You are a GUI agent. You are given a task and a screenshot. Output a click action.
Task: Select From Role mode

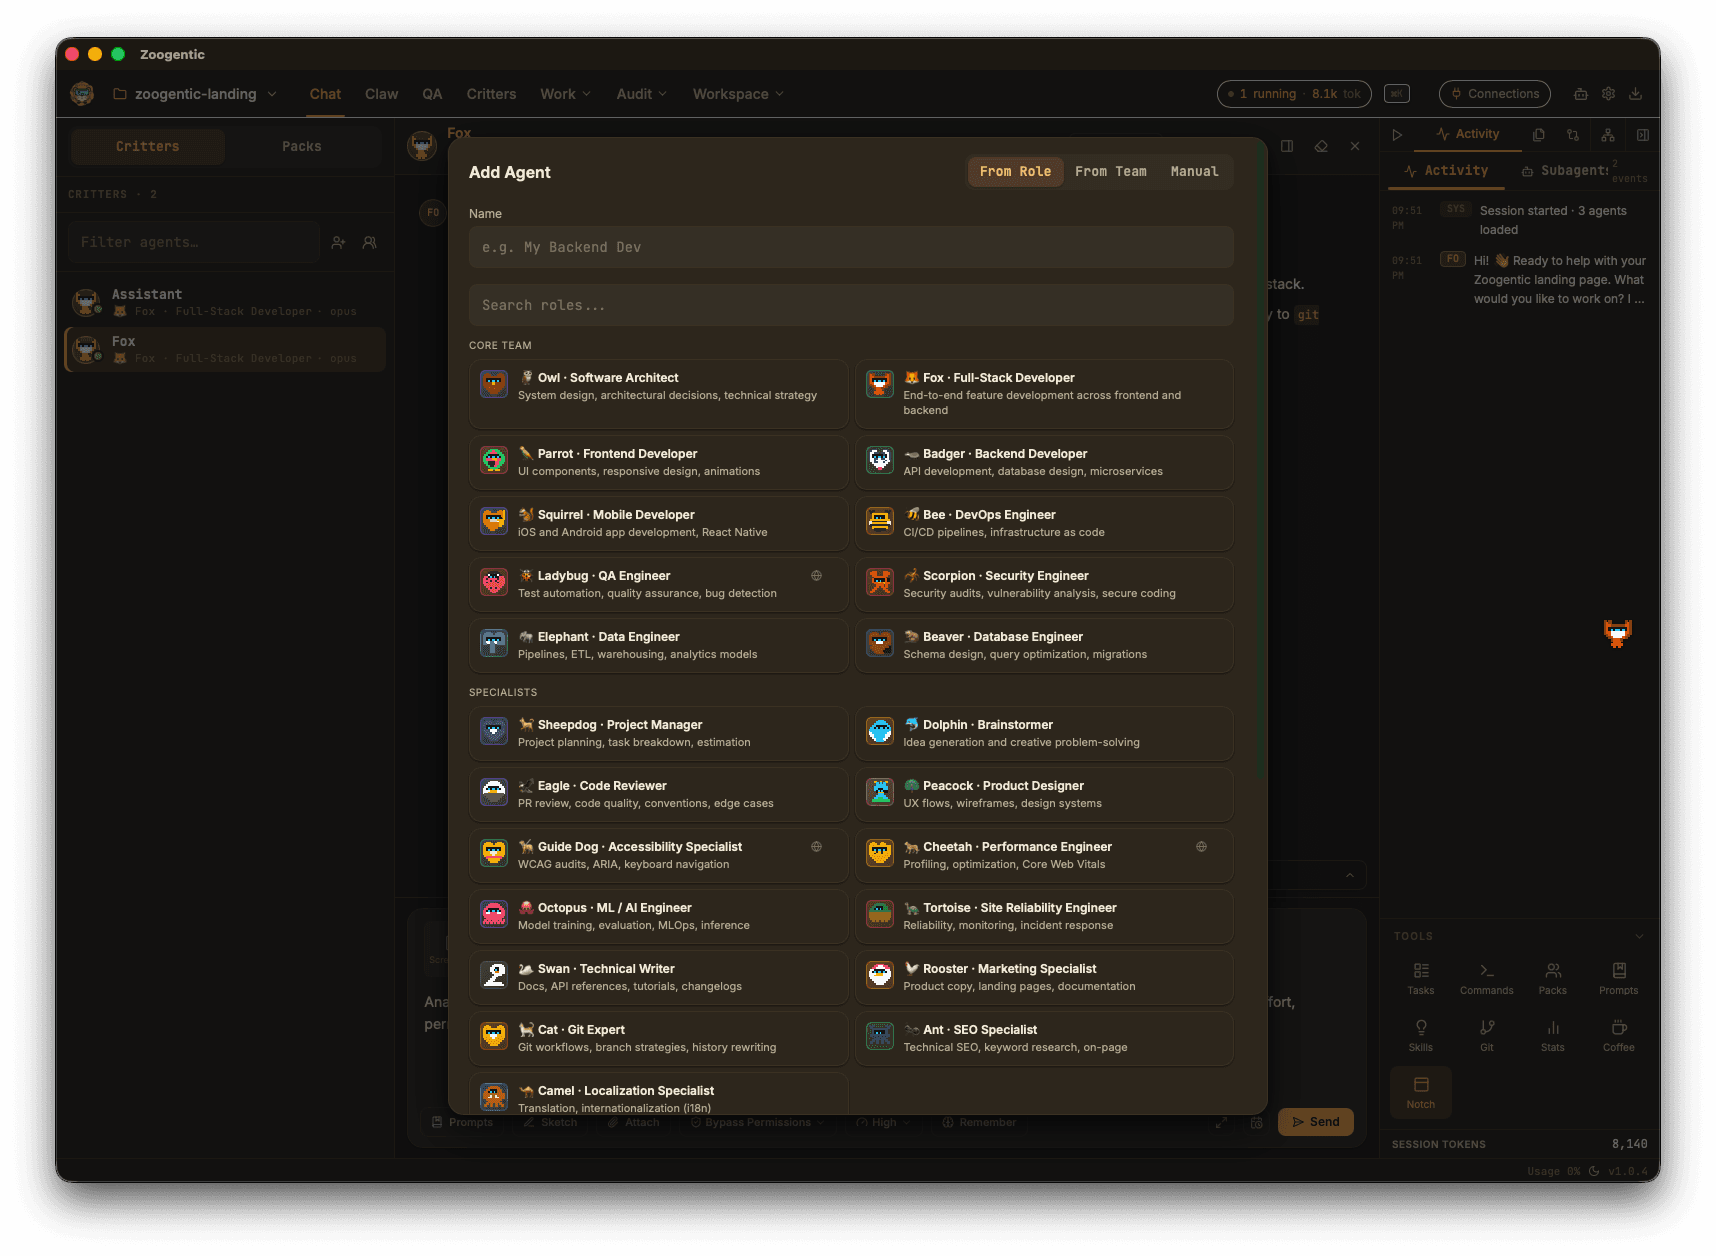(1015, 172)
